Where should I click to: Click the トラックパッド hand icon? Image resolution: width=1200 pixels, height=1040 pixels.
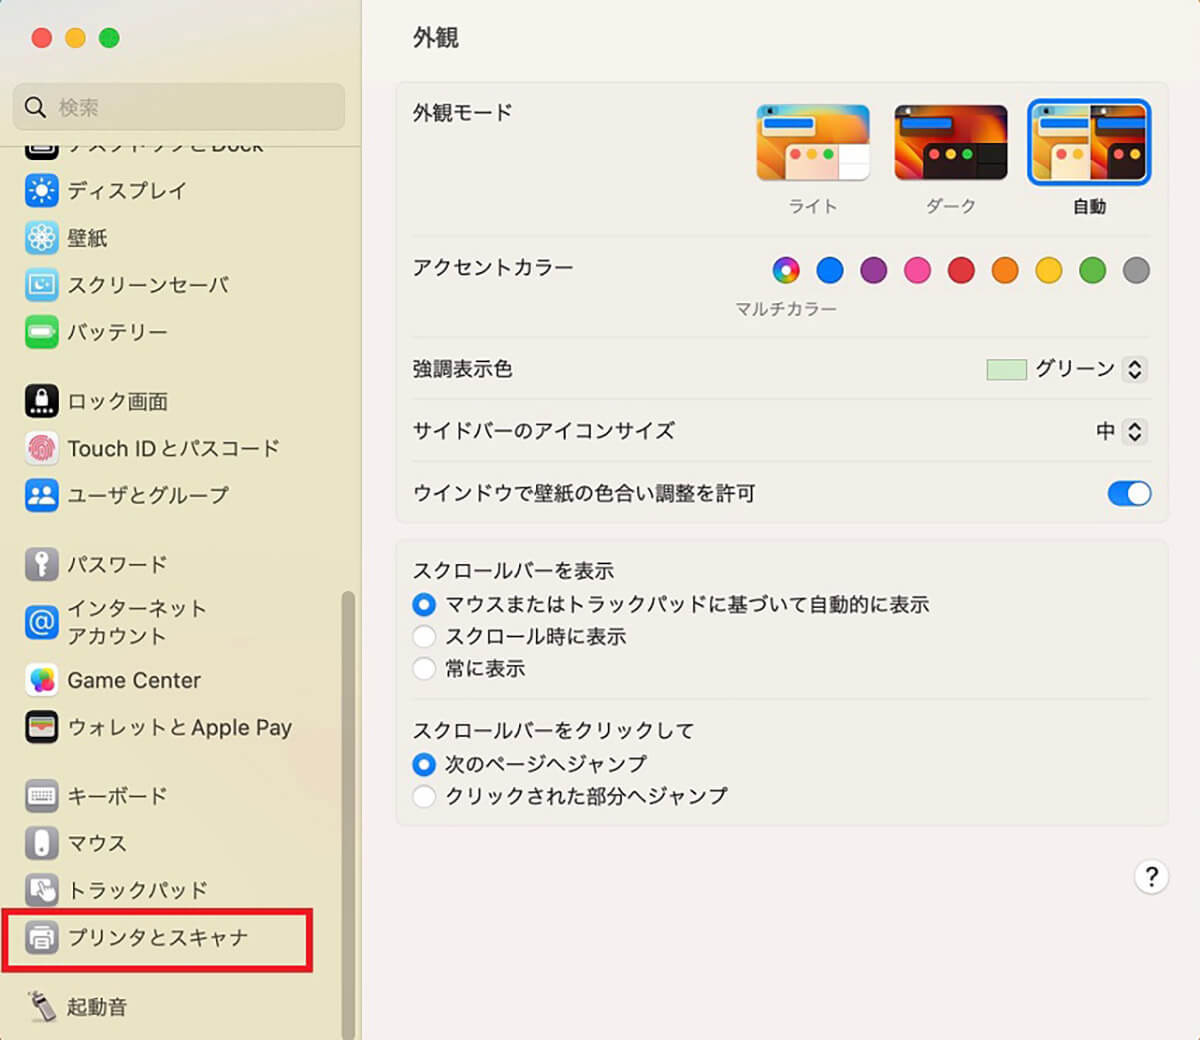[x=42, y=890]
